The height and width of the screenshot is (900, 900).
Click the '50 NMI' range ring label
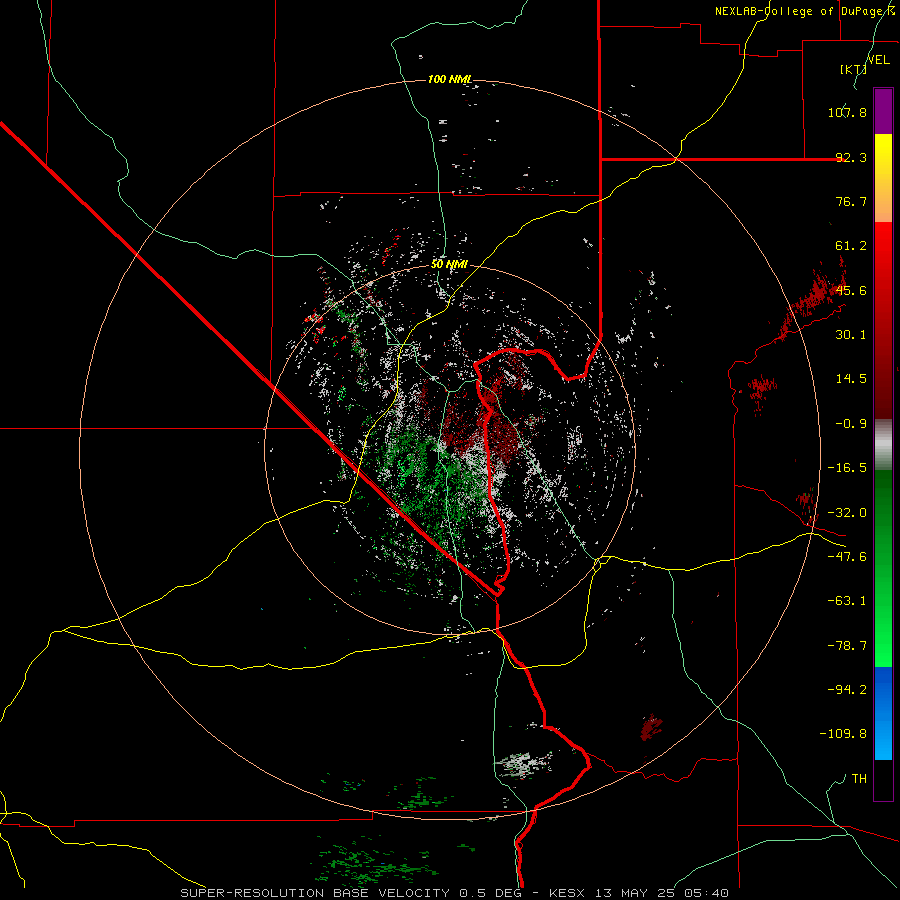449,264
